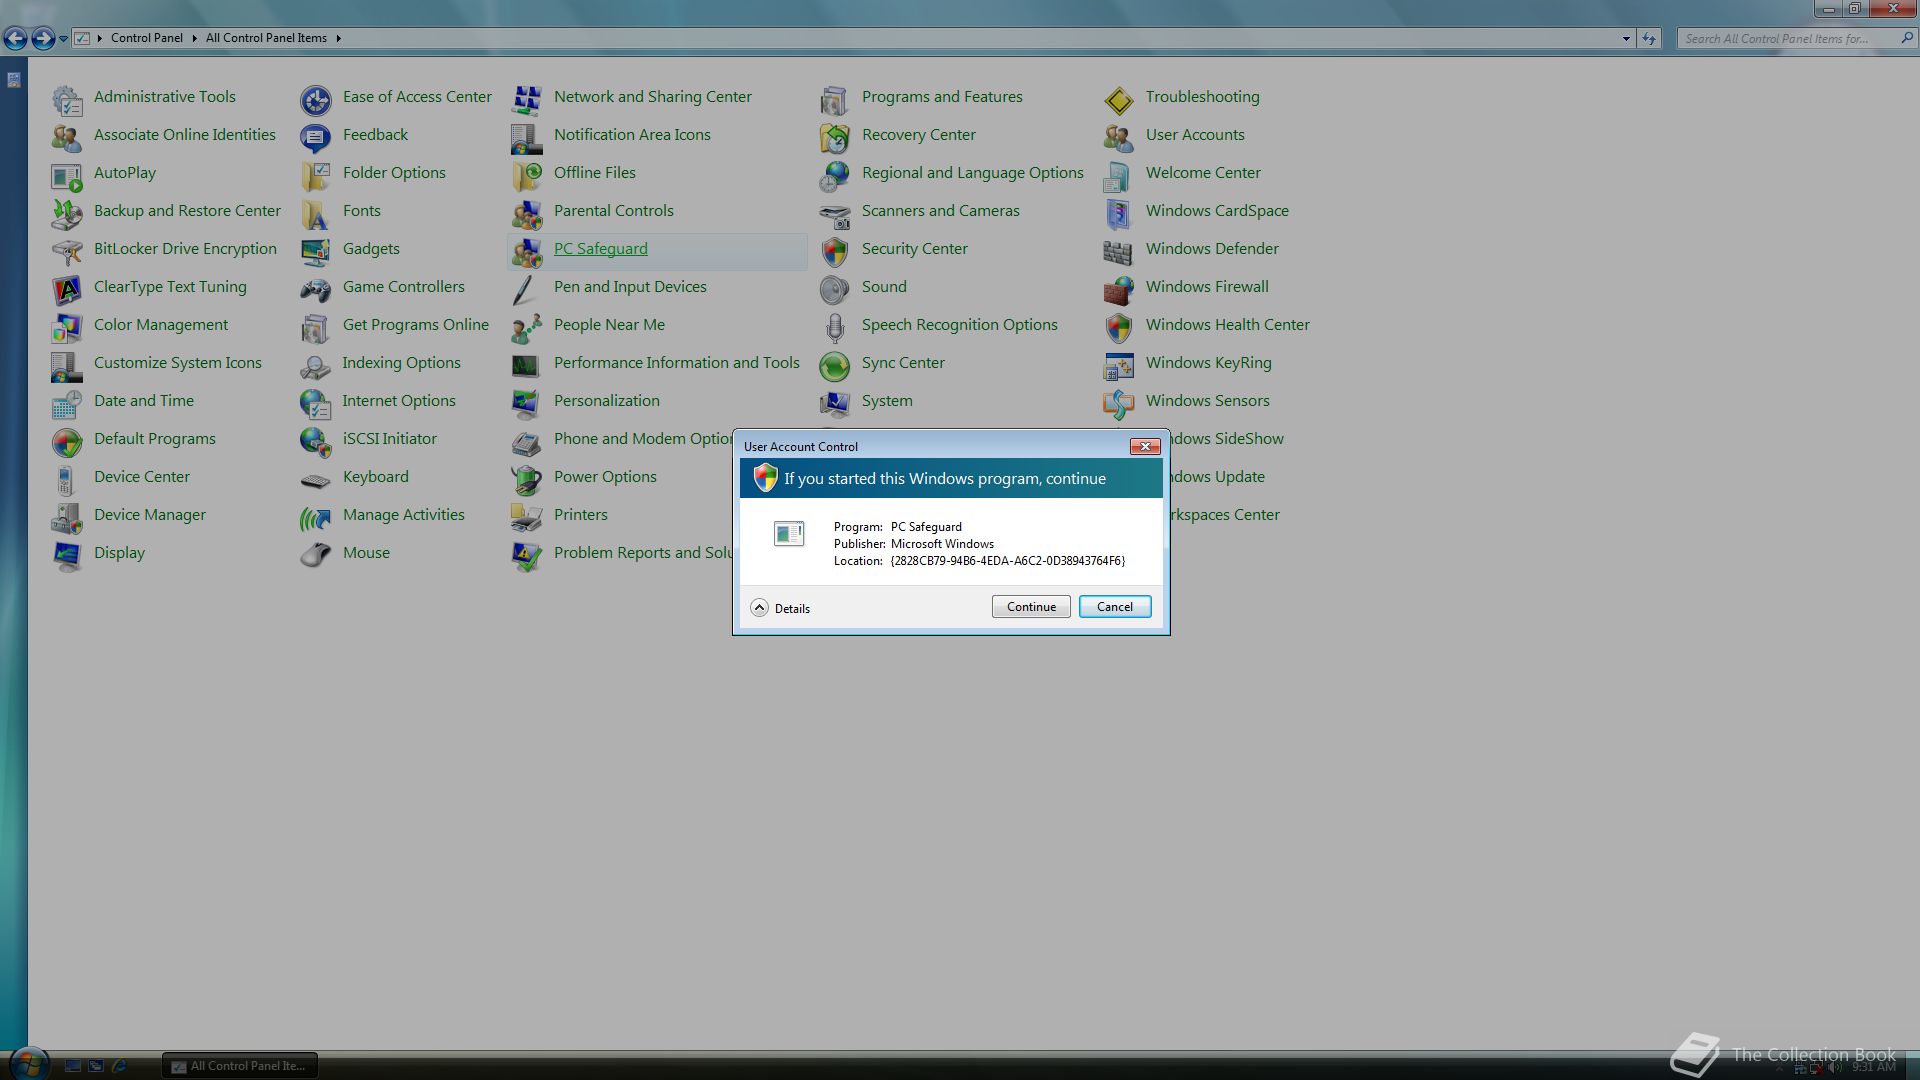Click the Windows Start orb
Image resolution: width=1920 pixels, height=1080 pixels.
tap(28, 1063)
